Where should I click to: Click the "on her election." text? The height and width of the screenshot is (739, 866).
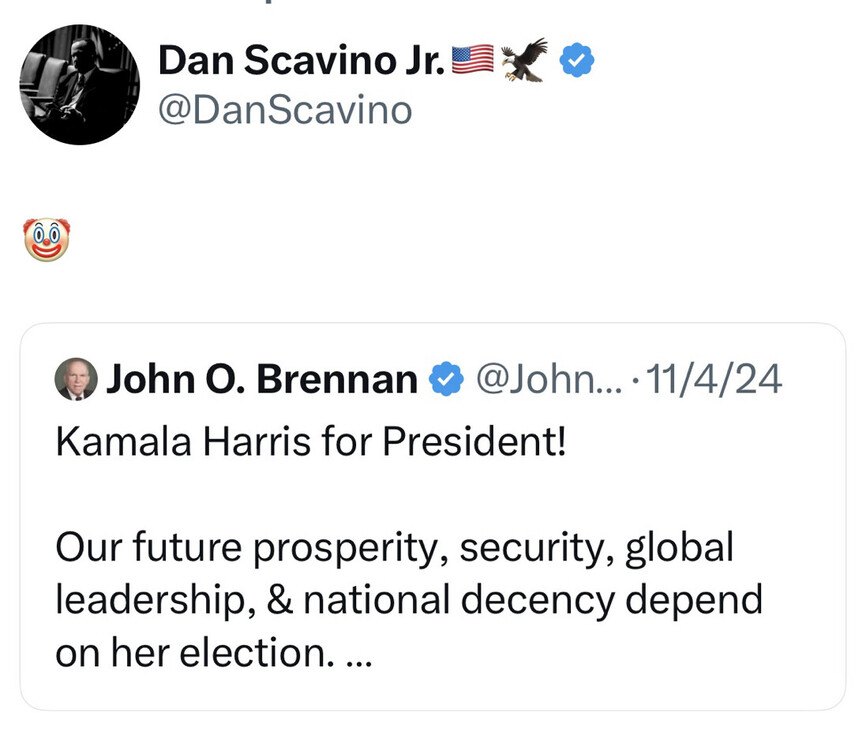[x=190, y=653]
